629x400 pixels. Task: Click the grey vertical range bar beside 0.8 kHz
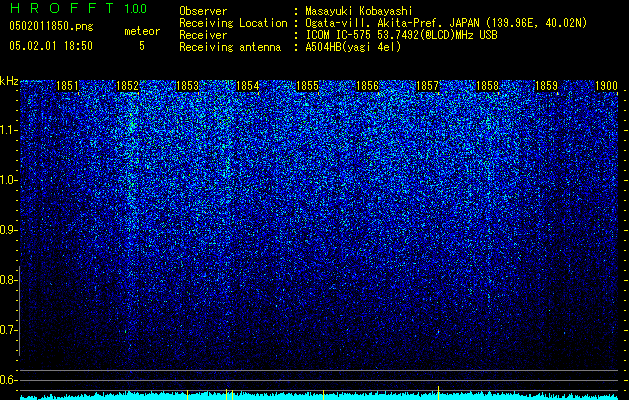(x=19, y=311)
